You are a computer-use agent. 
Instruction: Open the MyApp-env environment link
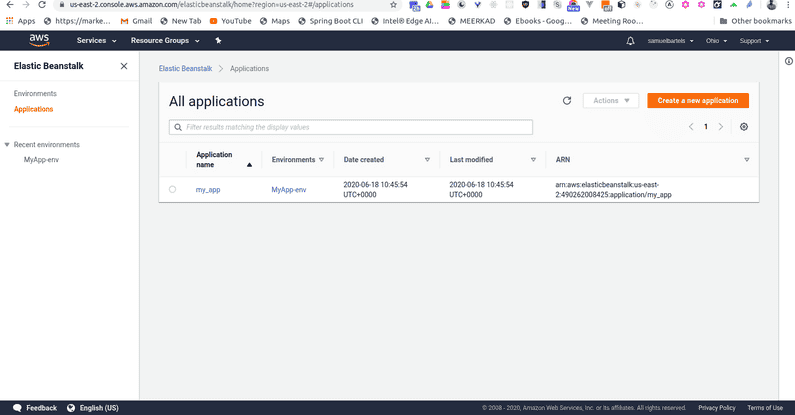pyautogui.click(x=288, y=190)
